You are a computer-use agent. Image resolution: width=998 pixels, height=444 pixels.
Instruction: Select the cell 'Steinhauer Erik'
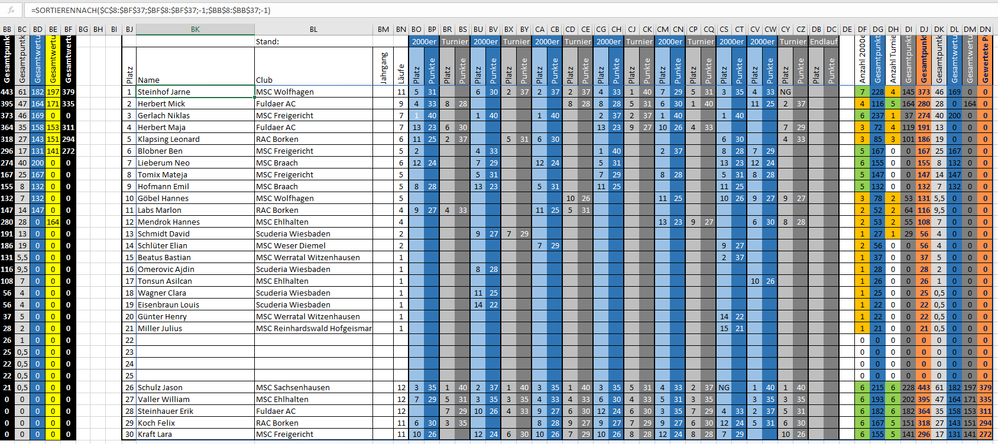(195, 412)
